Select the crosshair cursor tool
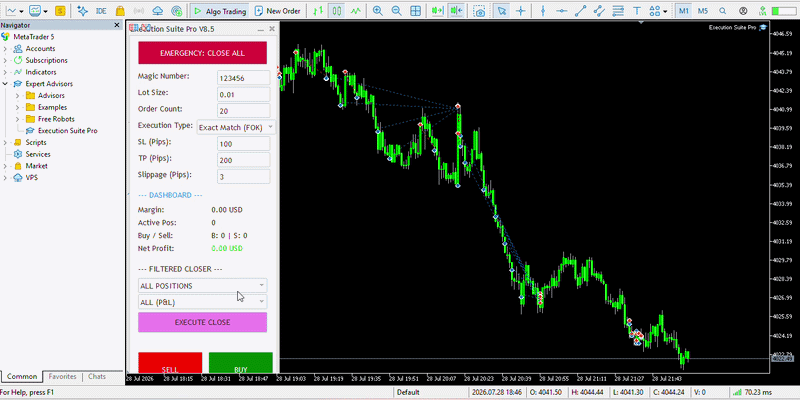Viewport: 800px width, 400px height. [x=521, y=11]
